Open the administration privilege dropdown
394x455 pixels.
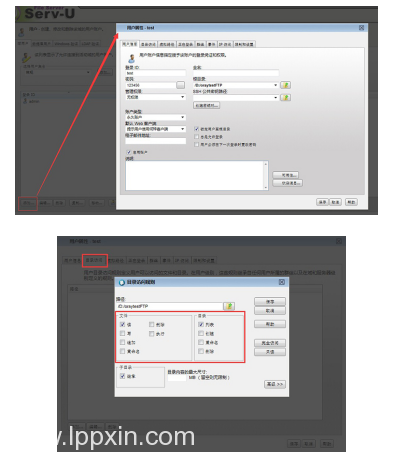155,97
